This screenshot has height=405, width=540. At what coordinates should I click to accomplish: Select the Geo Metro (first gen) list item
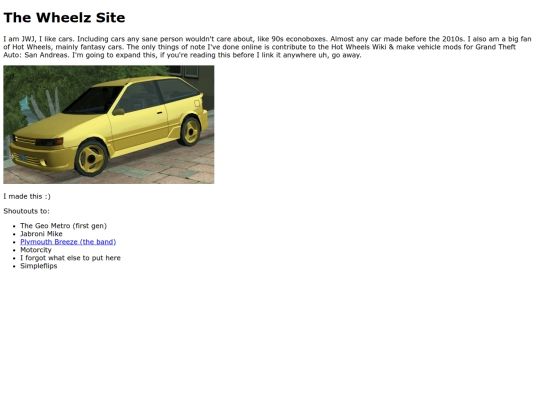point(64,226)
